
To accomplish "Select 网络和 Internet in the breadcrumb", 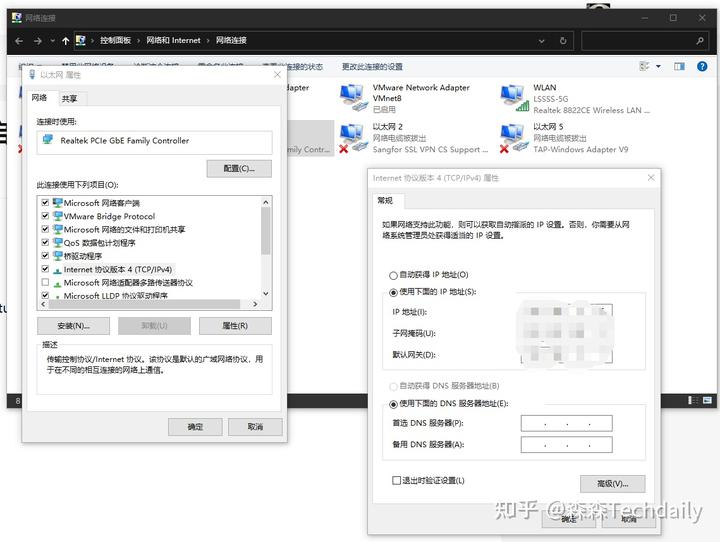I will point(173,40).
